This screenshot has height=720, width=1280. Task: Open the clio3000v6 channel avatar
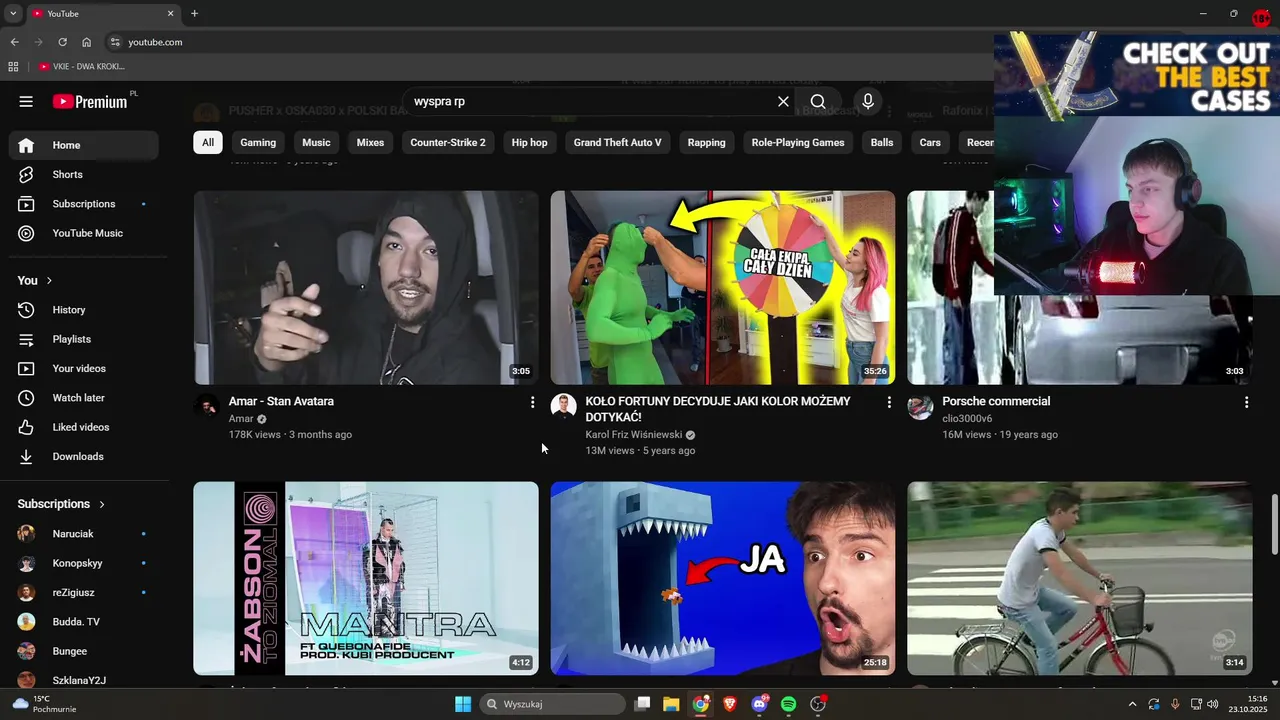point(920,407)
